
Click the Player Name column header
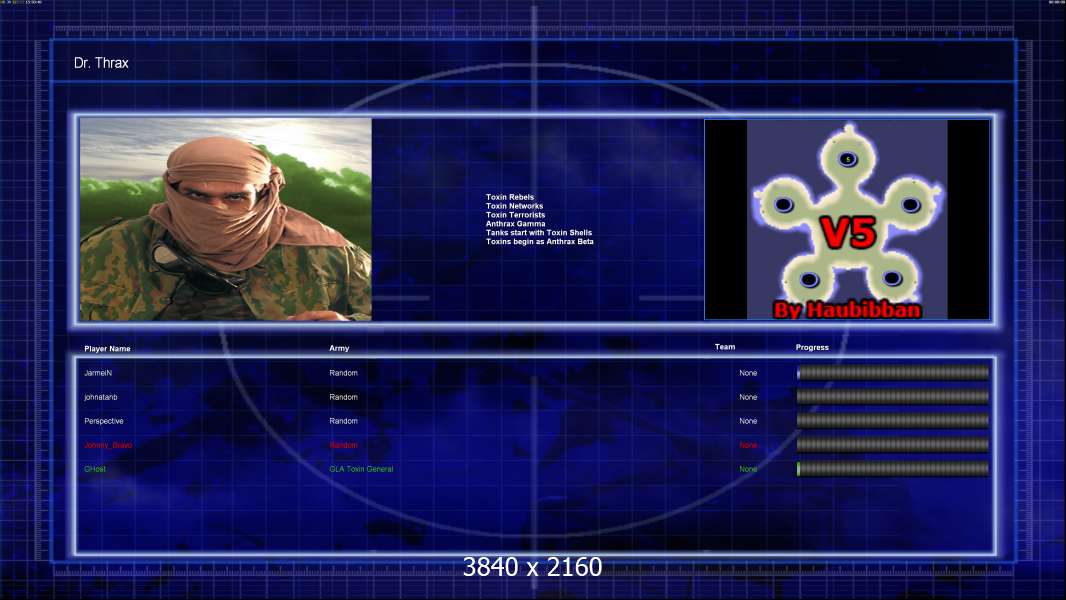[107, 349]
